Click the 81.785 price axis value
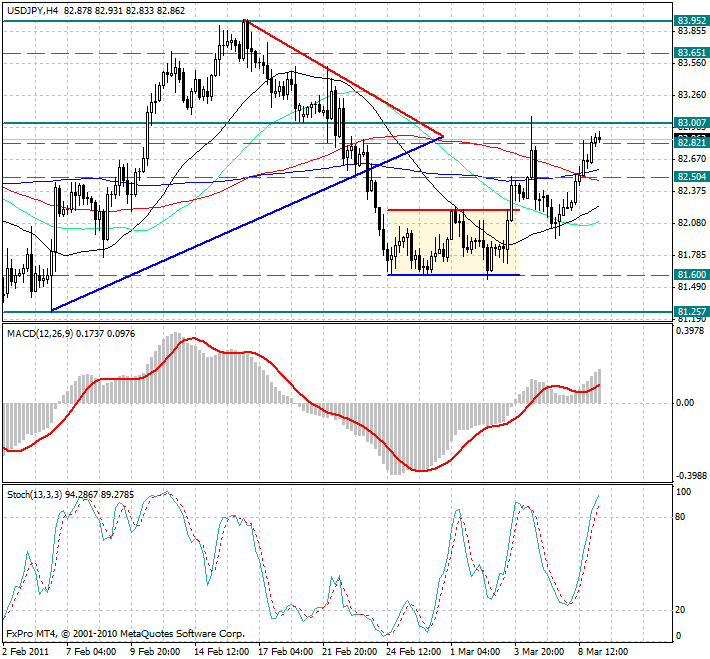This screenshot has width=710, height=659. [692, 255]
